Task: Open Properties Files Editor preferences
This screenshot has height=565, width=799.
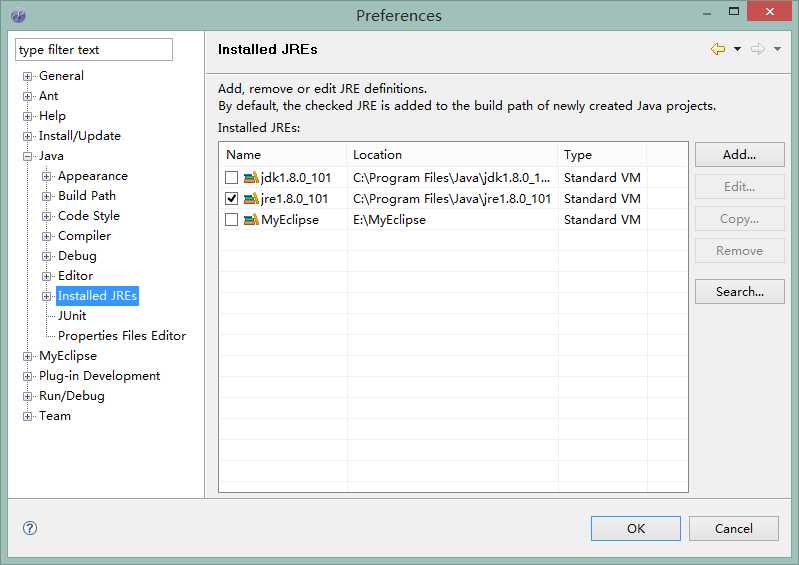Action: 122,336
